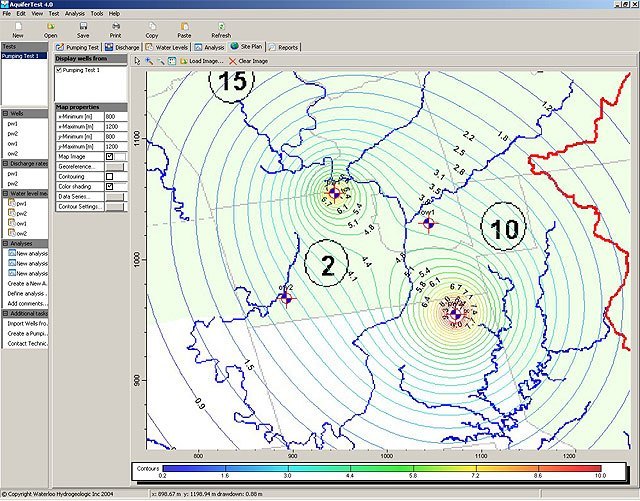
Task: Click the Copy toolbar icon
Action: click(152, 27)
